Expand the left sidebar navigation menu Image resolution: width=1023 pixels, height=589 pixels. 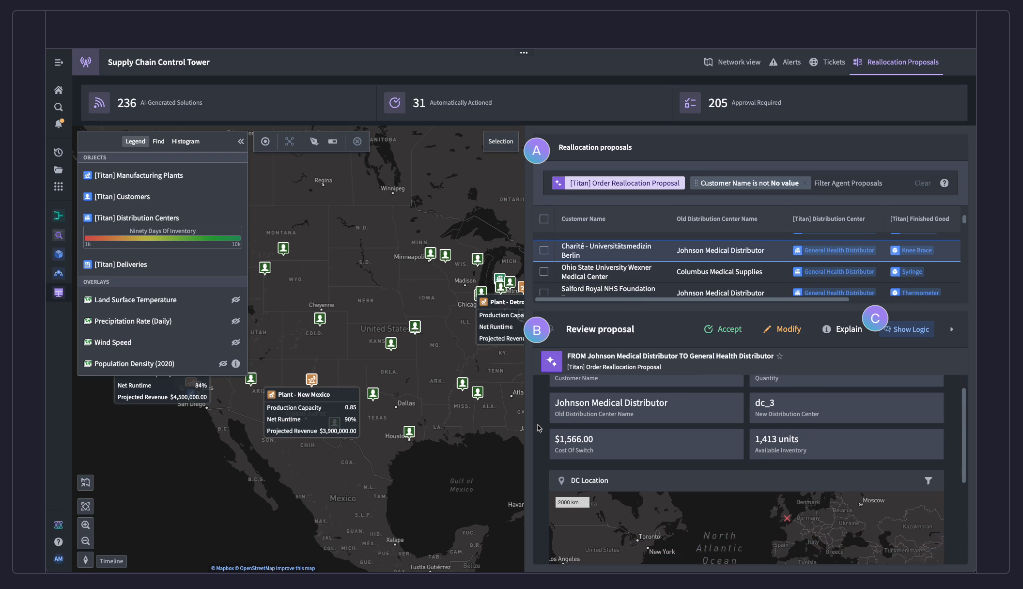(59, 62)
